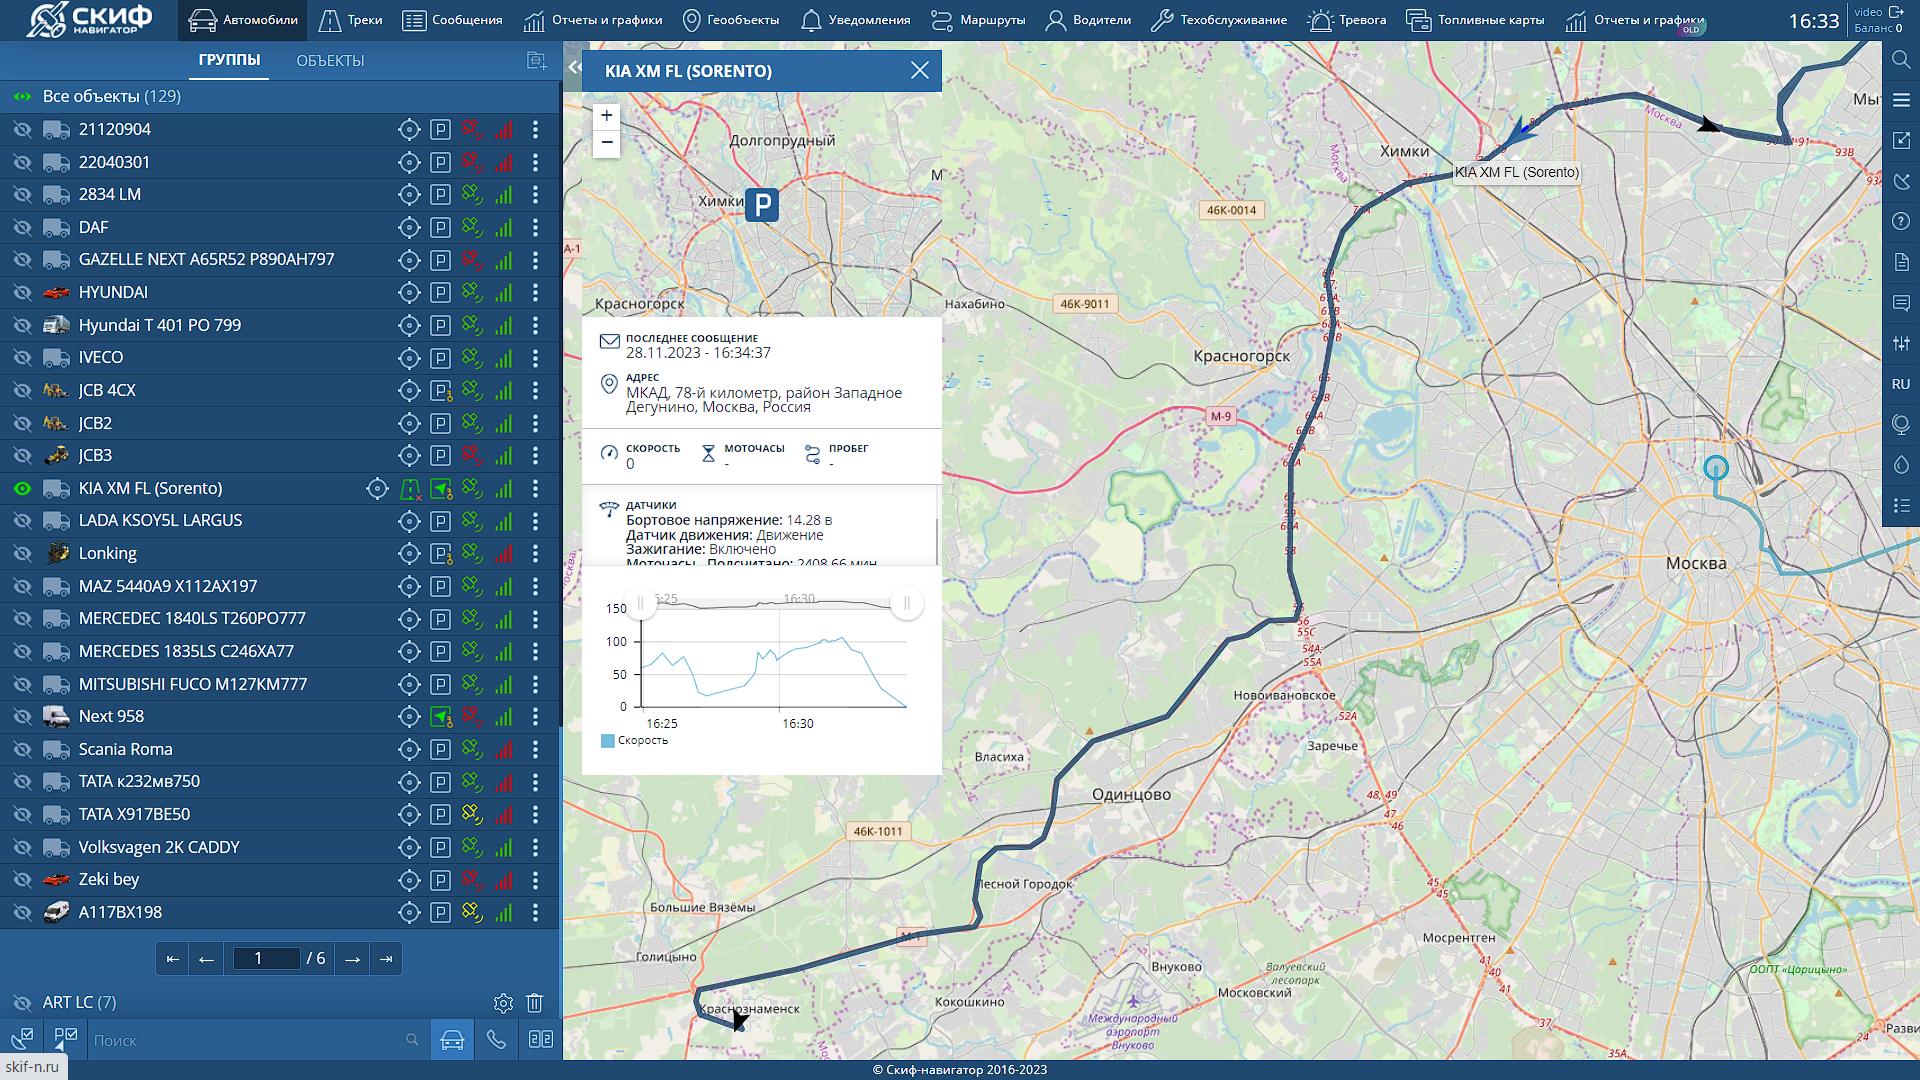Click the help question mark icon
The width and height of the screenshot is (1920, 1080).
[x=1901, y=221]
